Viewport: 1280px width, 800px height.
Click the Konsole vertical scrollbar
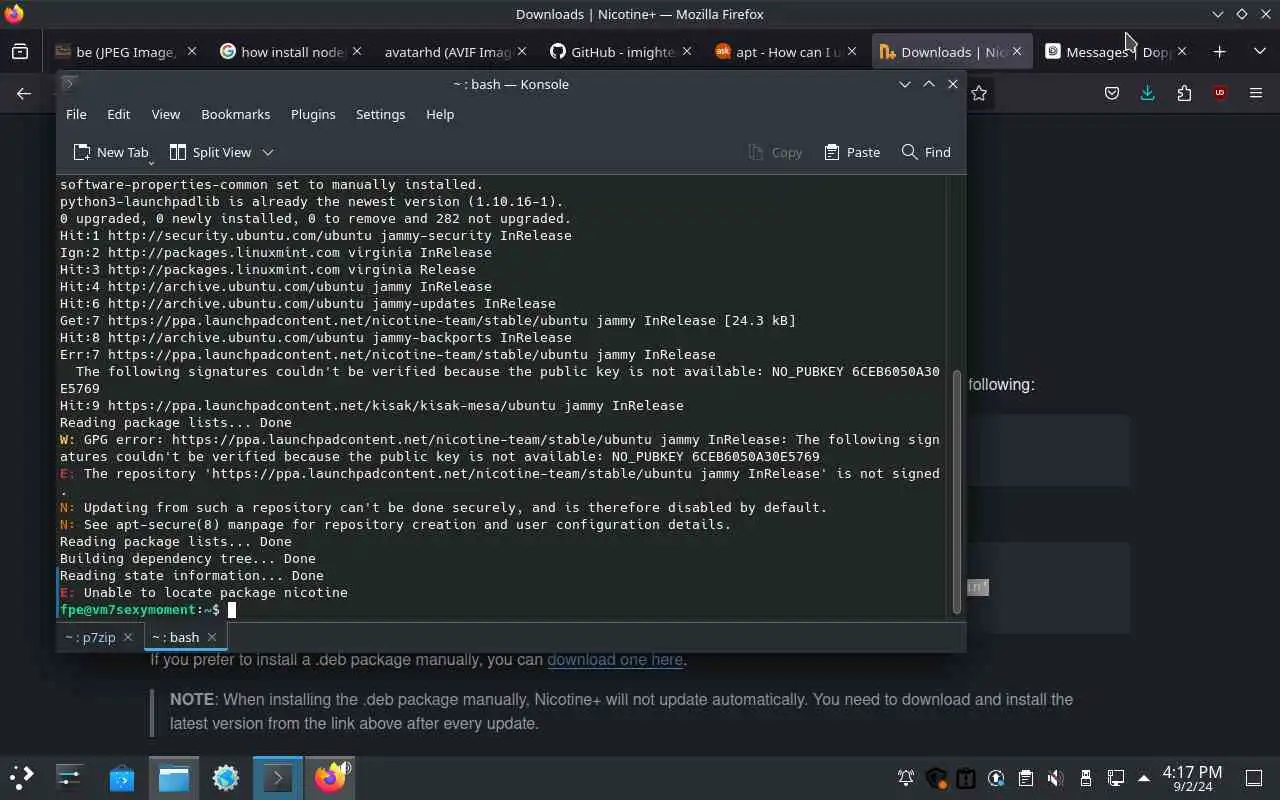point(956,490)
